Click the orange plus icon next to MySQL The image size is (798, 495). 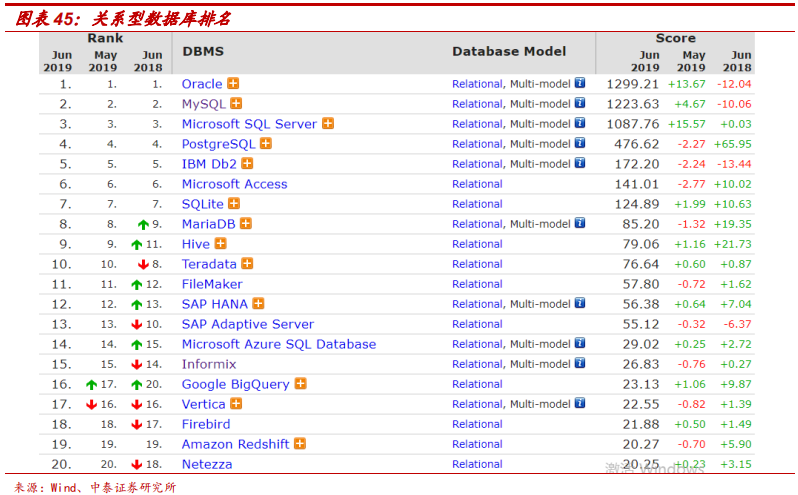(236, 103)
